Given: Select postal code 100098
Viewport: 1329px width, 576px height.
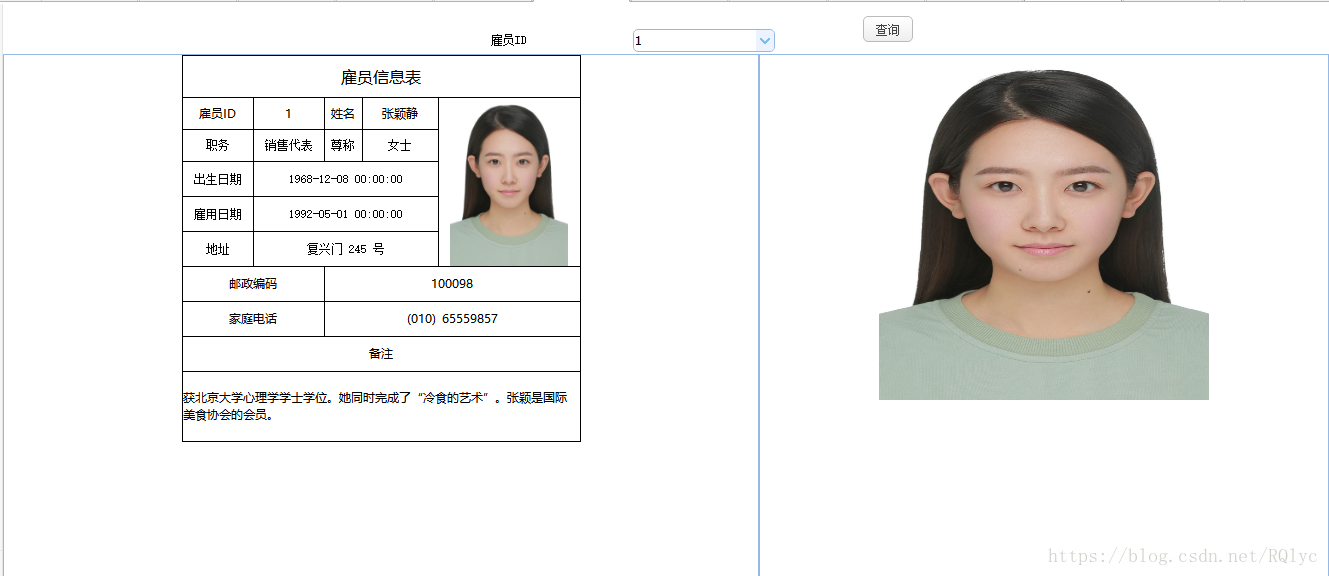Looking at the screenshot, I should (452, 284).
